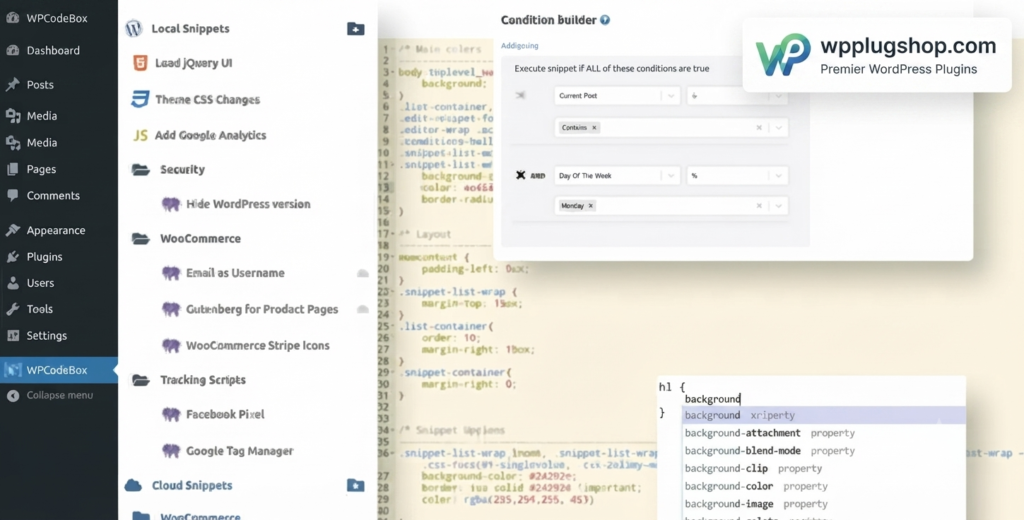This screenshot has height=520, width=1024.
Task: Collapse the Security folder
Action: (x=182, y=169)
